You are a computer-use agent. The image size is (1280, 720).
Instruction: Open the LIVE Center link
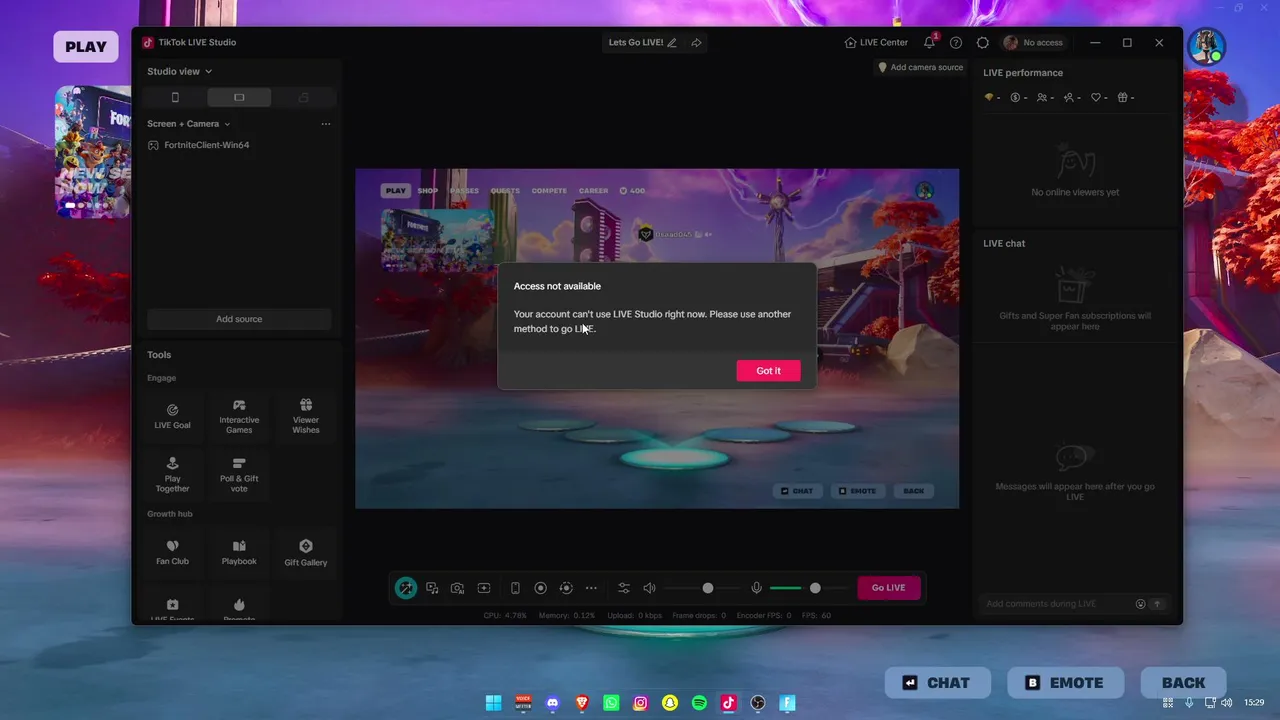coord(876,43)
